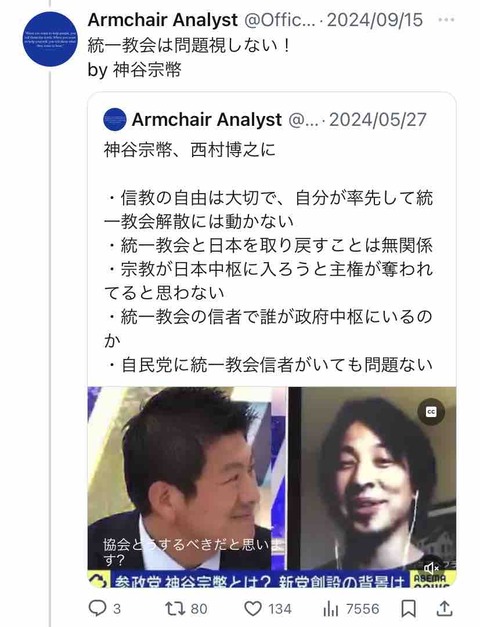The height and width of the screenshot is (627, 480).
Task: Open quoted tweet author name Armchair Analyst
Action: (207, 120)
